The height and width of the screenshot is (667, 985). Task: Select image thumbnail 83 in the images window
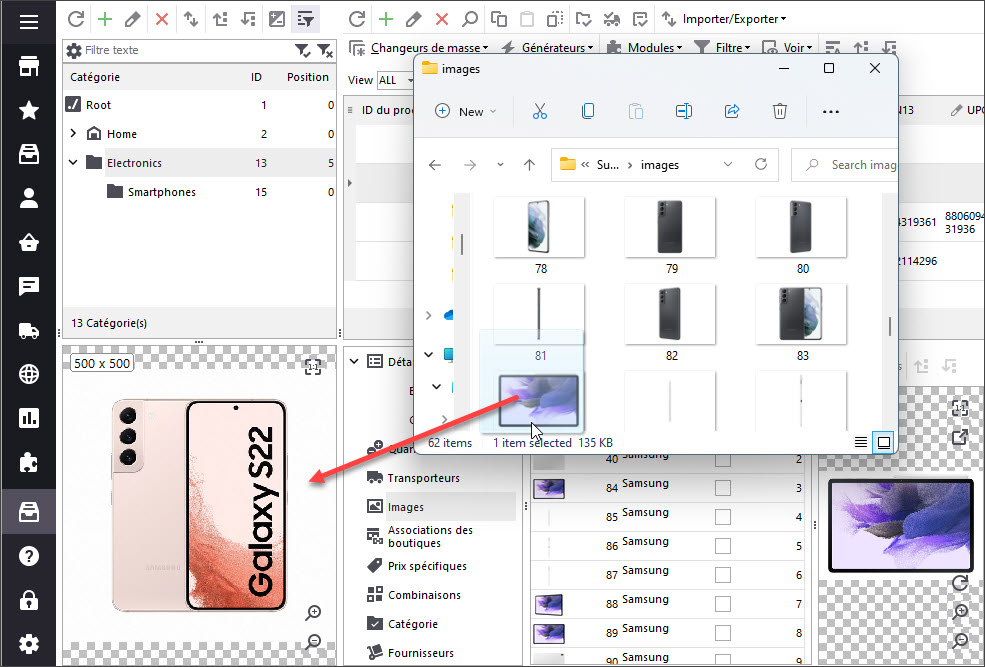pos(802,323)
